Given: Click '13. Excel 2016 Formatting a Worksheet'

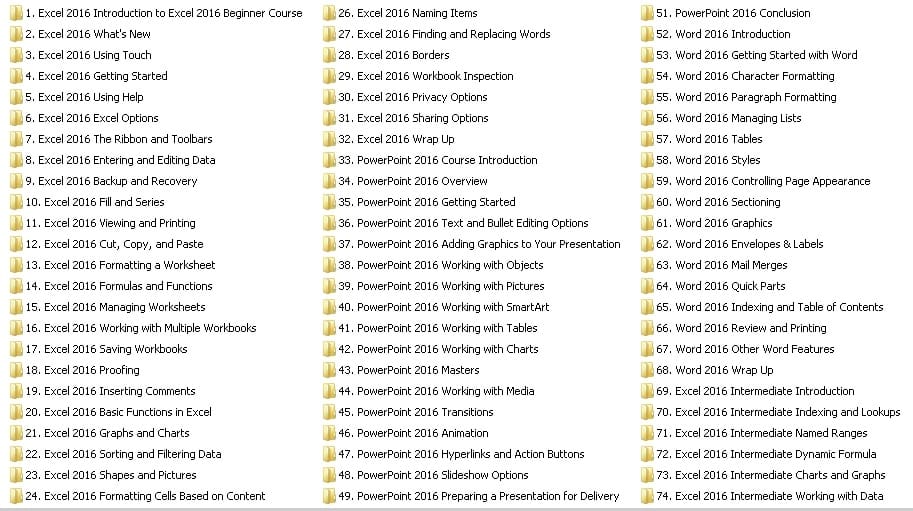Looking at the screenshot, I should (120, 265).
